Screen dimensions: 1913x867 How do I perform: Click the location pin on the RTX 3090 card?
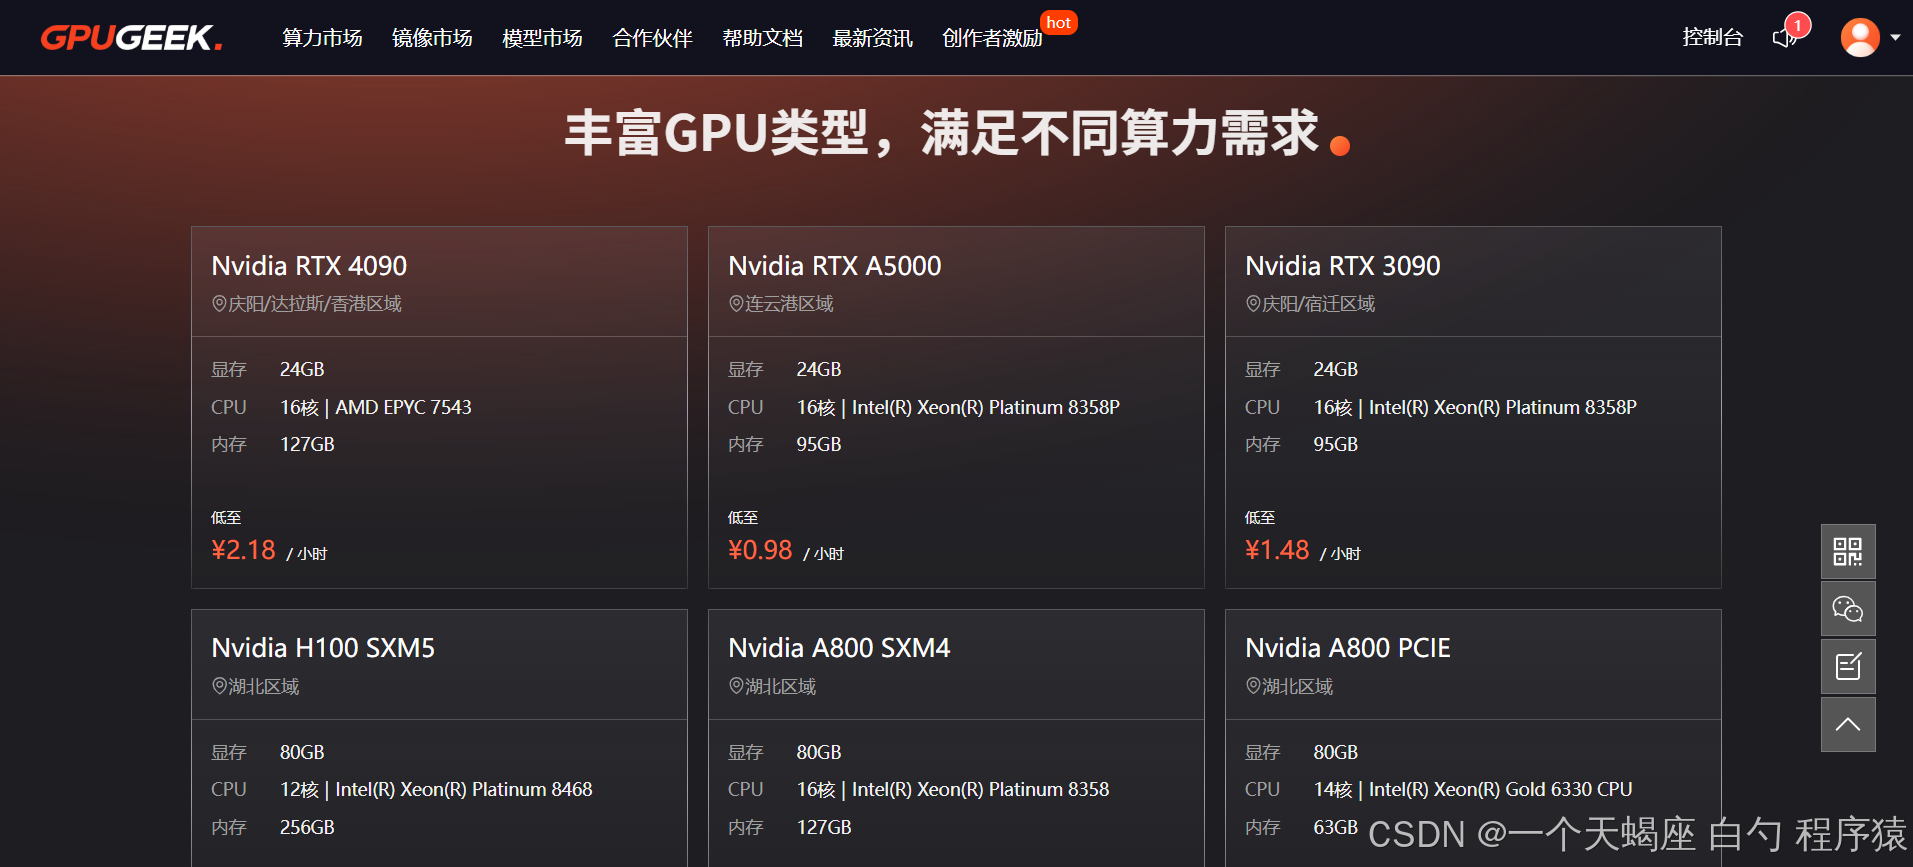tap(1253, 304)
